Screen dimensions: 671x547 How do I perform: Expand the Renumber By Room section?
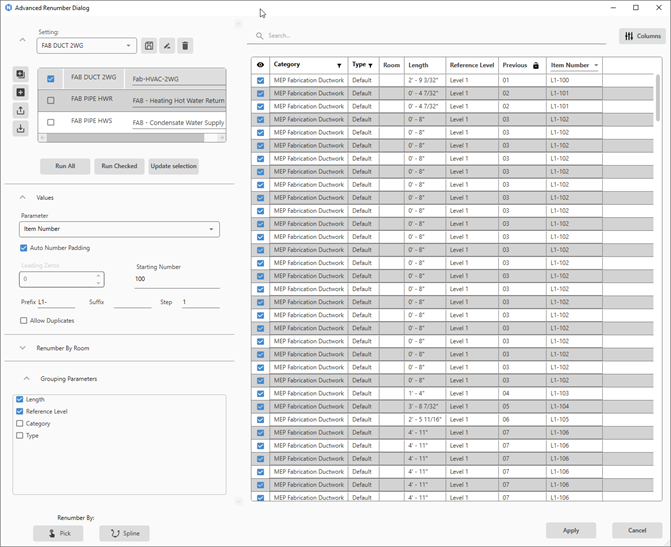pyautogui.click(x=23, y=348)
